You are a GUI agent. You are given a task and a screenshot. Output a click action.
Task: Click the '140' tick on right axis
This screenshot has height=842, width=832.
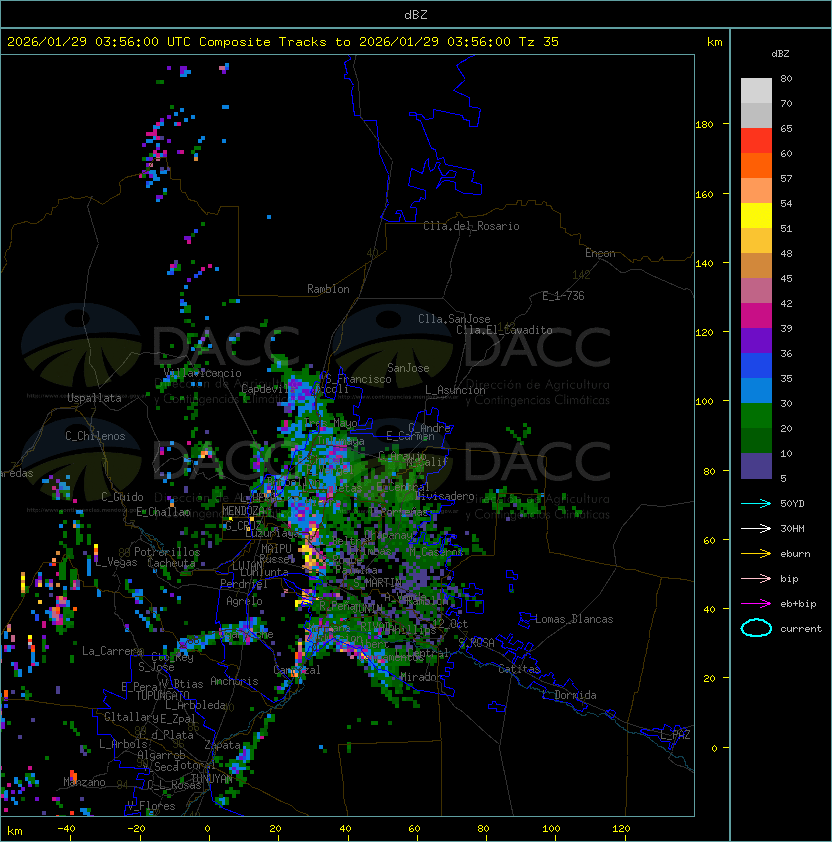click(x=704, y=264)
